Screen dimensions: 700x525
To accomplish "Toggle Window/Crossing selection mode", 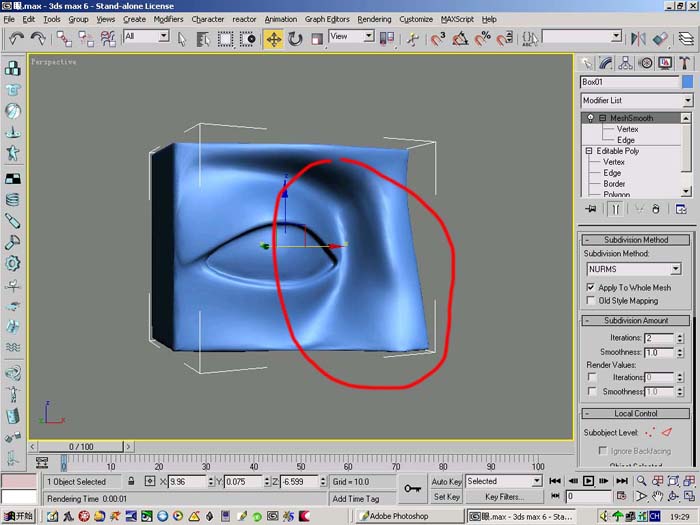I will (247, 39).
